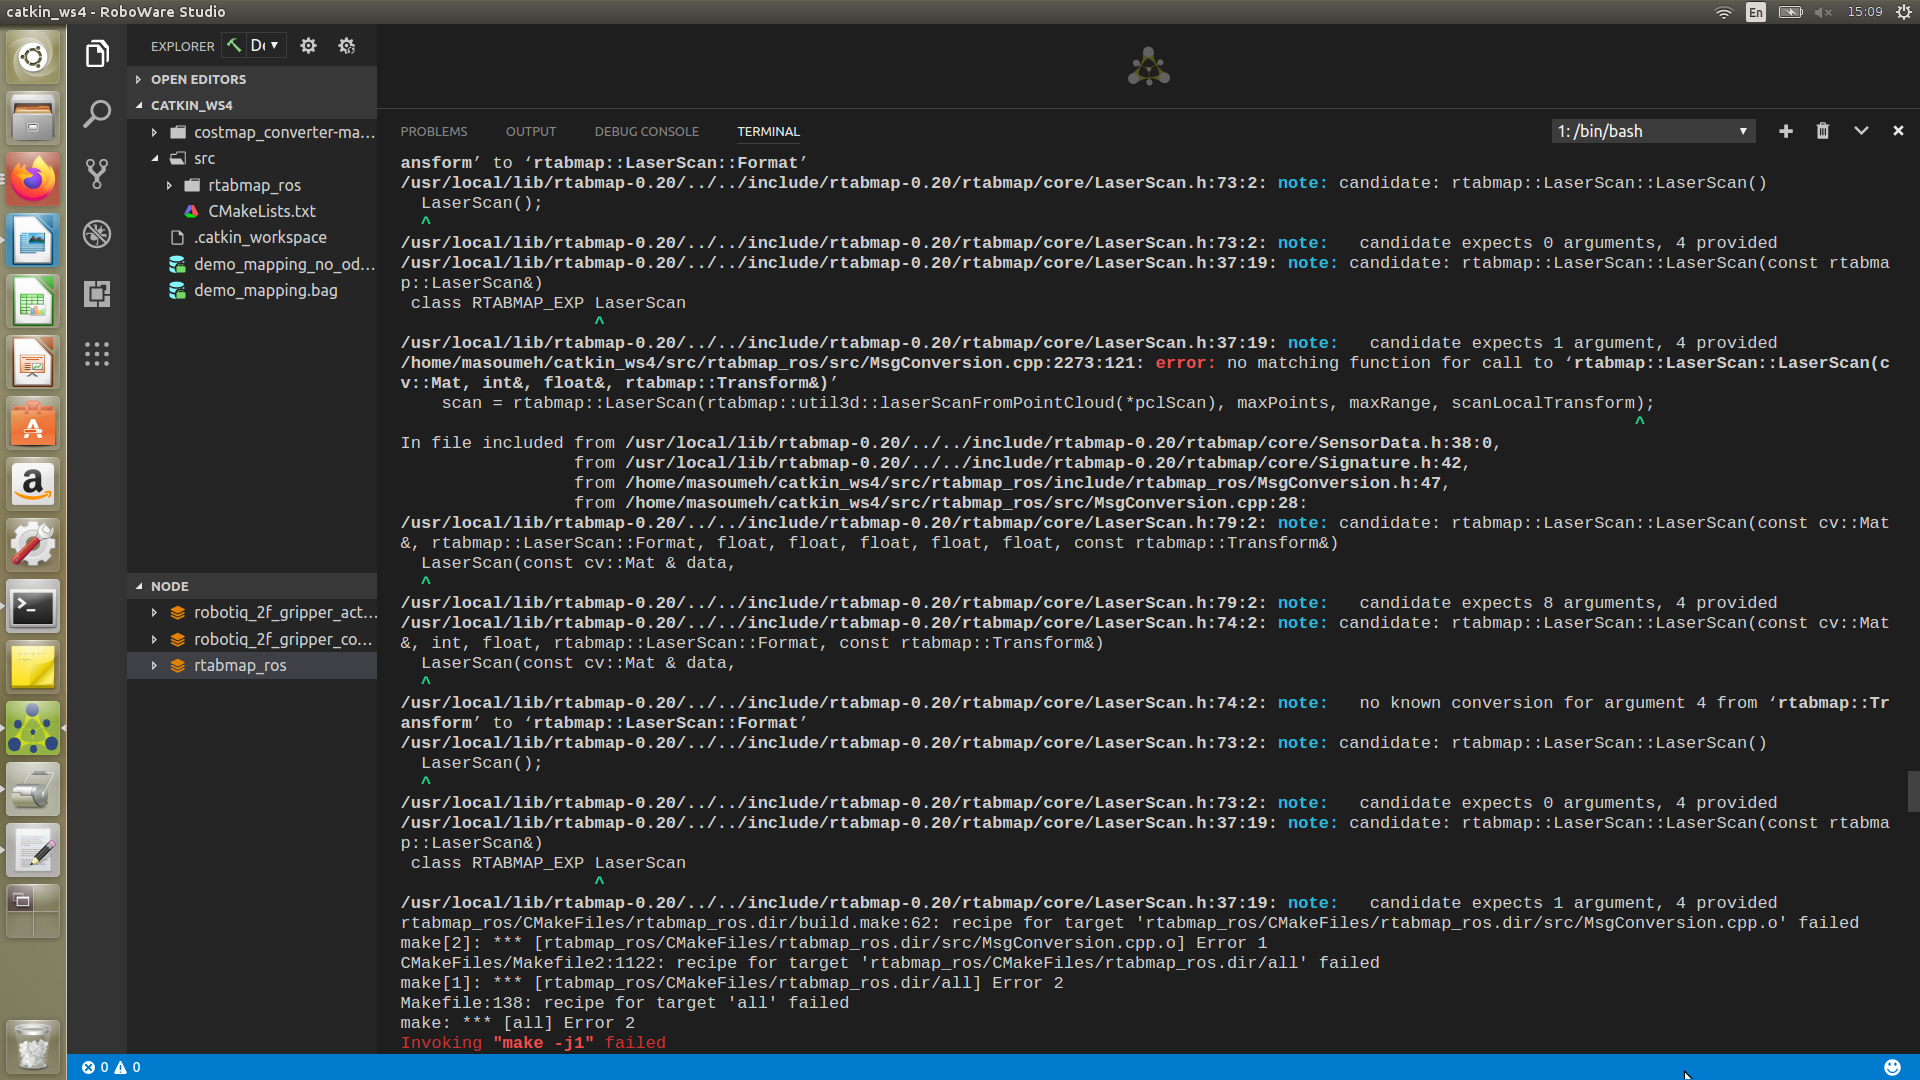Screen dimensions: 1920x1080
Task: Open Firefox from the Ubuntu dock
Action: point(33,180)
